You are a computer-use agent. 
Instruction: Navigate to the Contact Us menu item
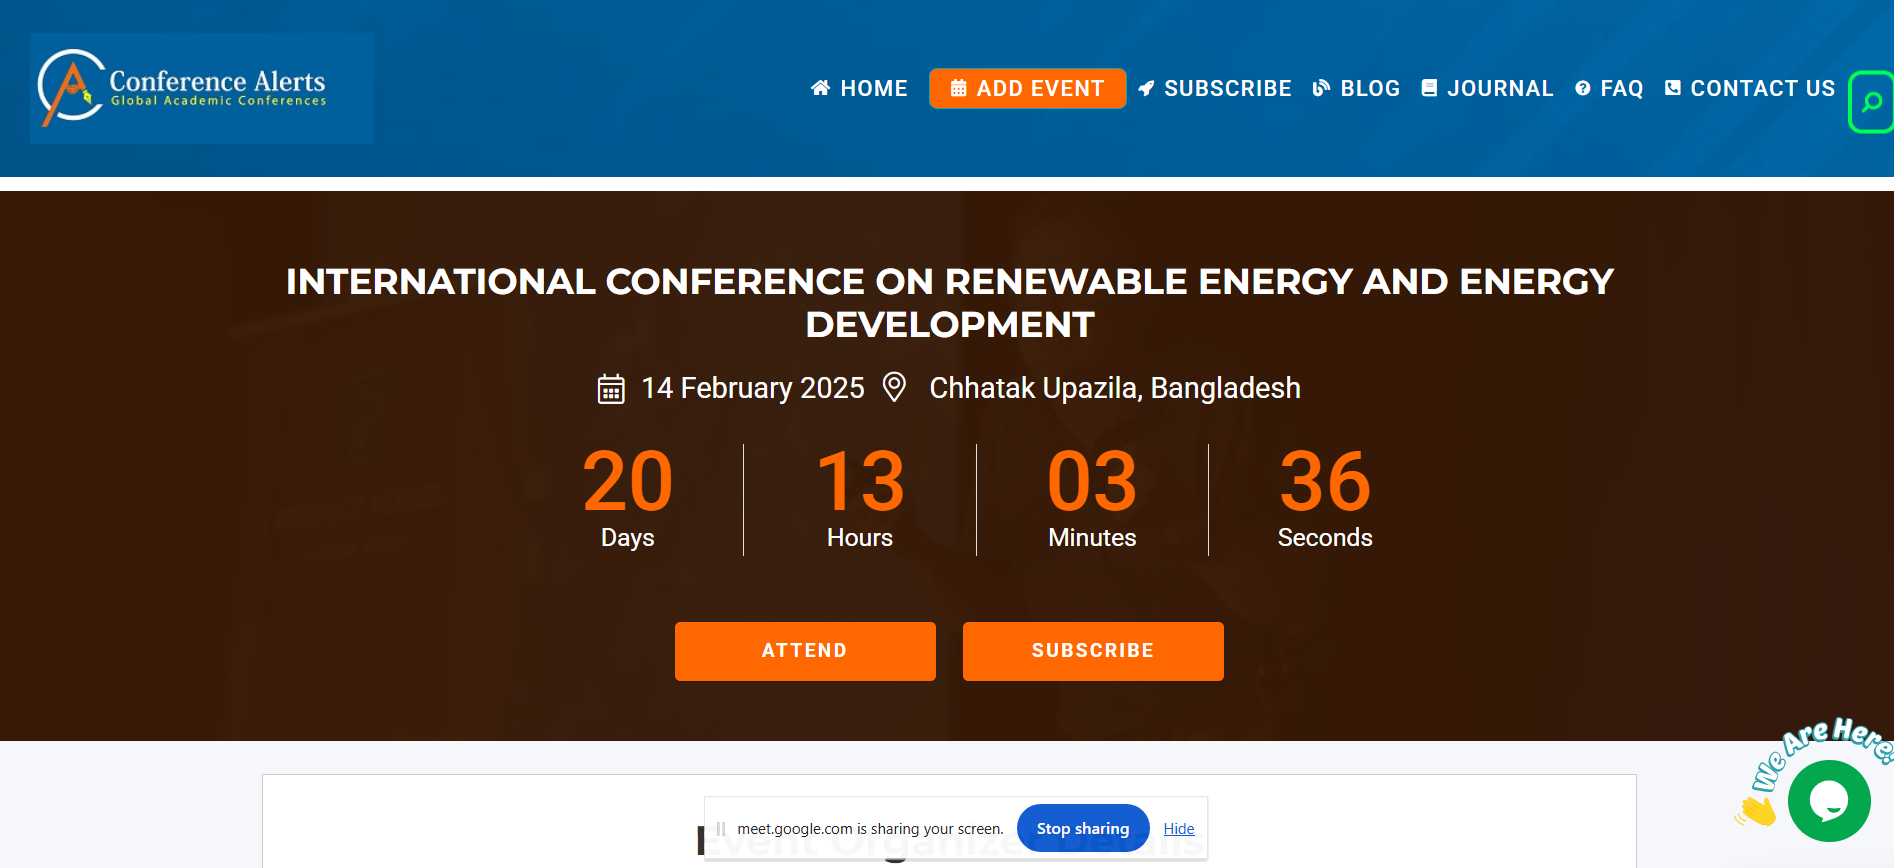point(1762,88)
